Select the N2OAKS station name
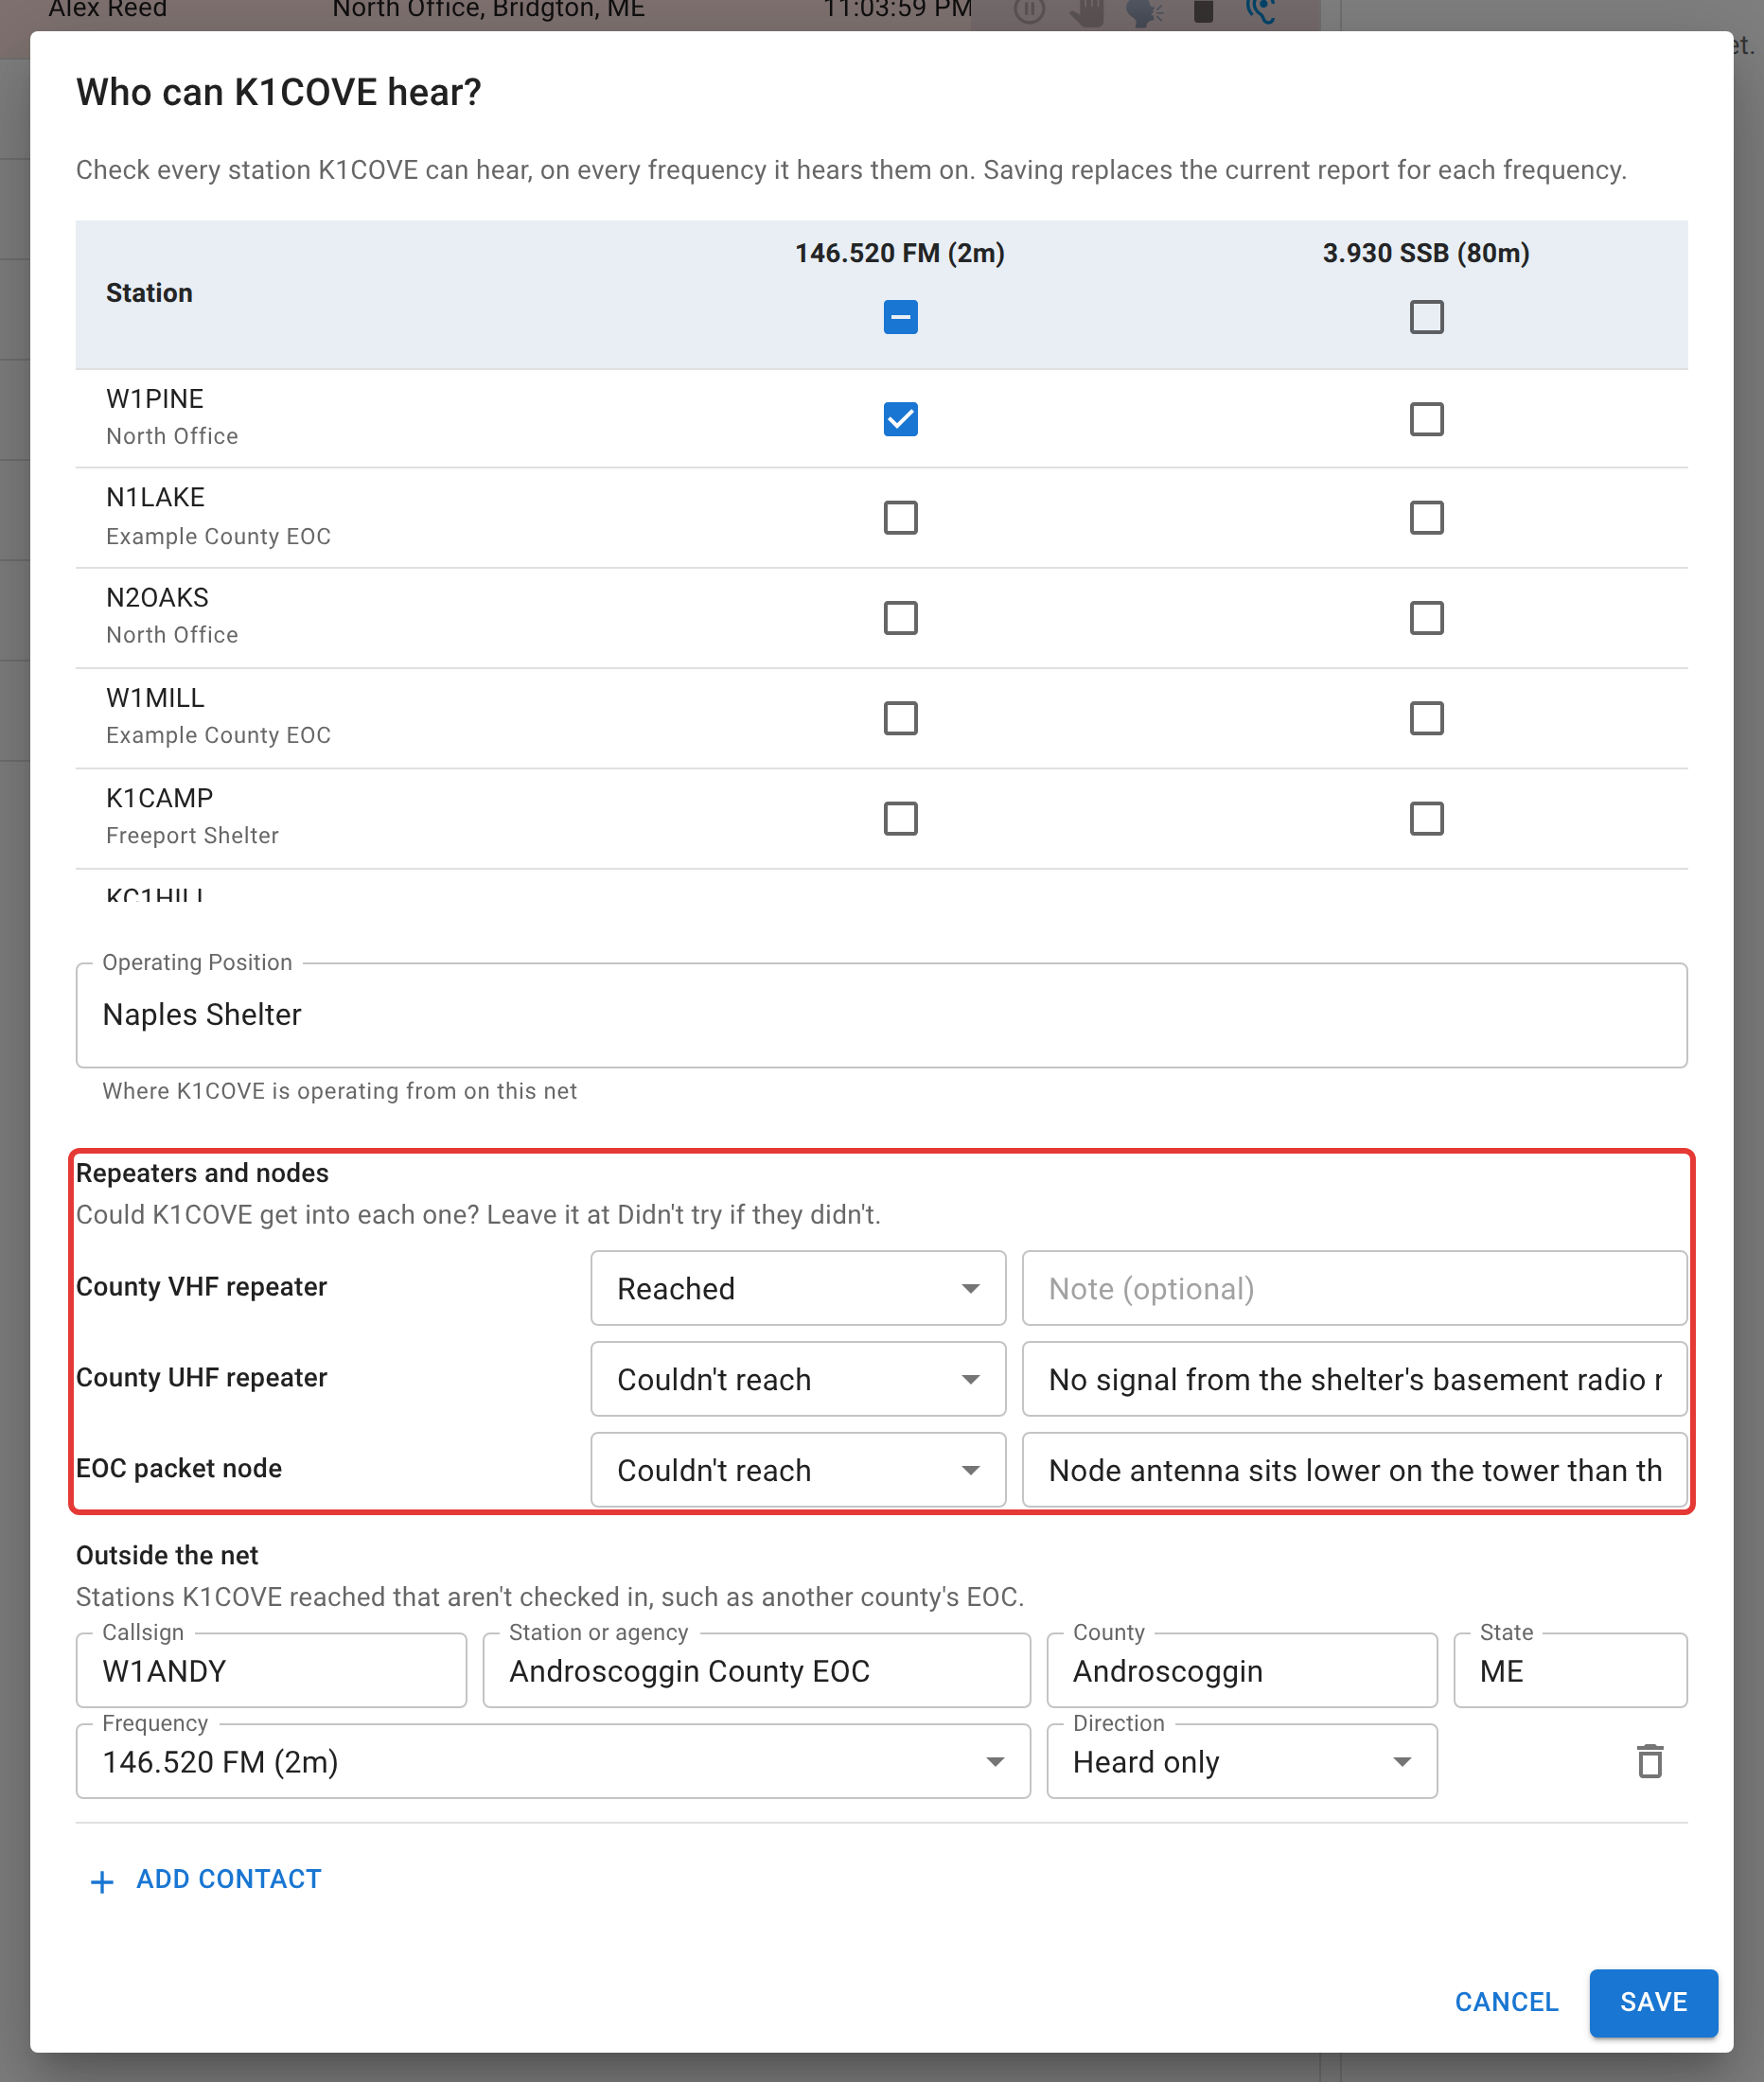 (157, 597)
